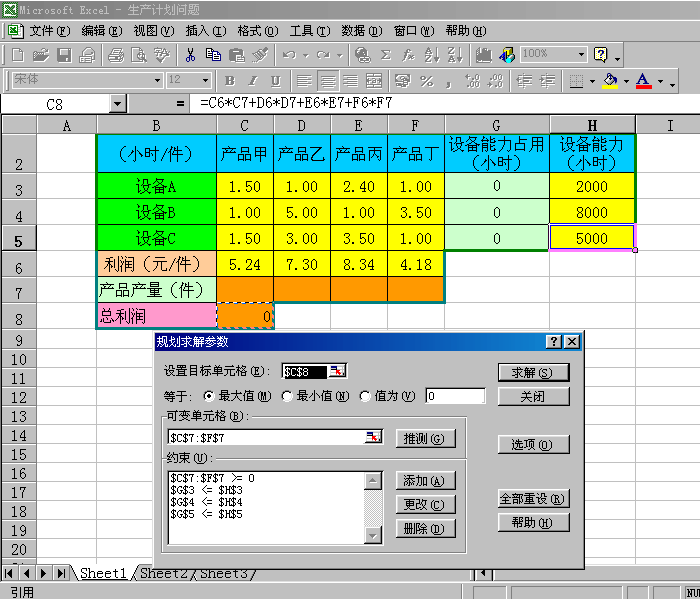This screenshot has height=599, width=700.
Task: Apply Percent style format
Action: (426, 81)
